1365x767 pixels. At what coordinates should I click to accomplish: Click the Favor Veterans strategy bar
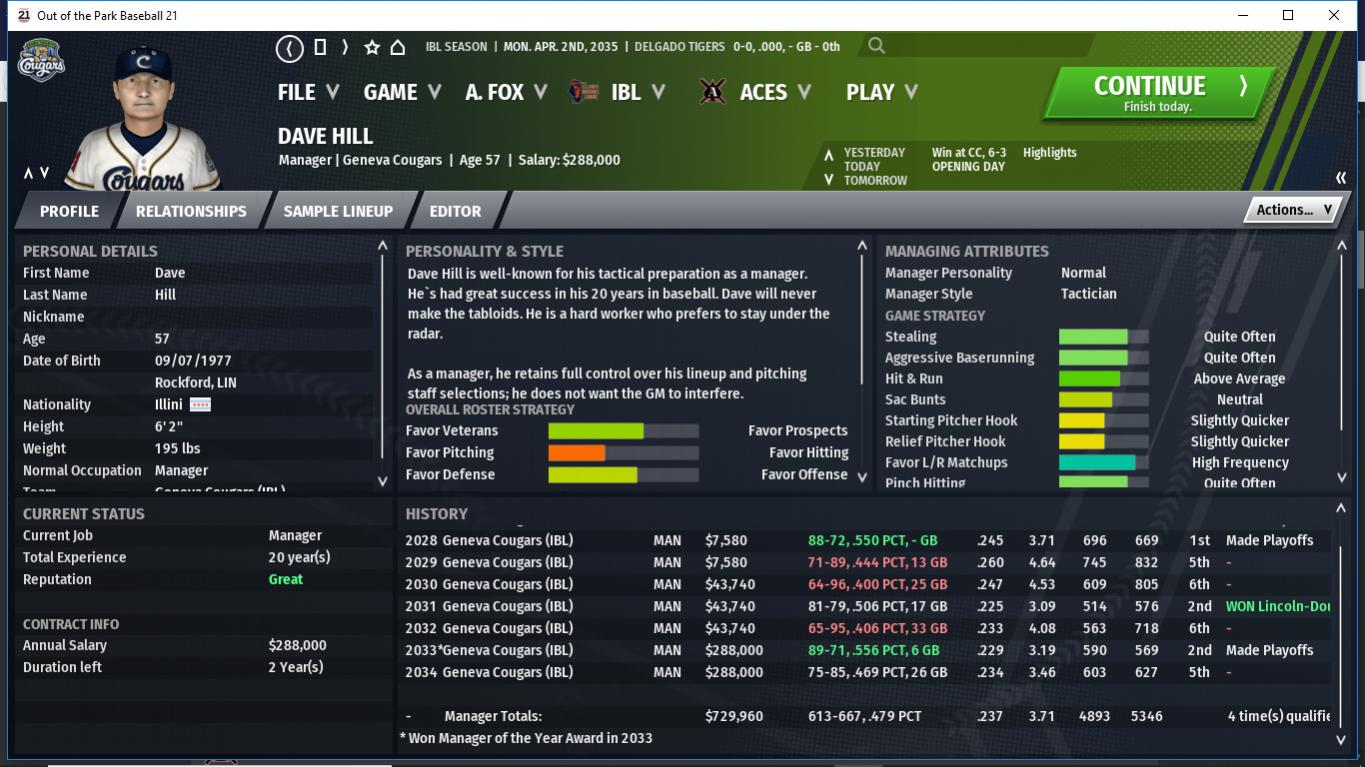622,431
